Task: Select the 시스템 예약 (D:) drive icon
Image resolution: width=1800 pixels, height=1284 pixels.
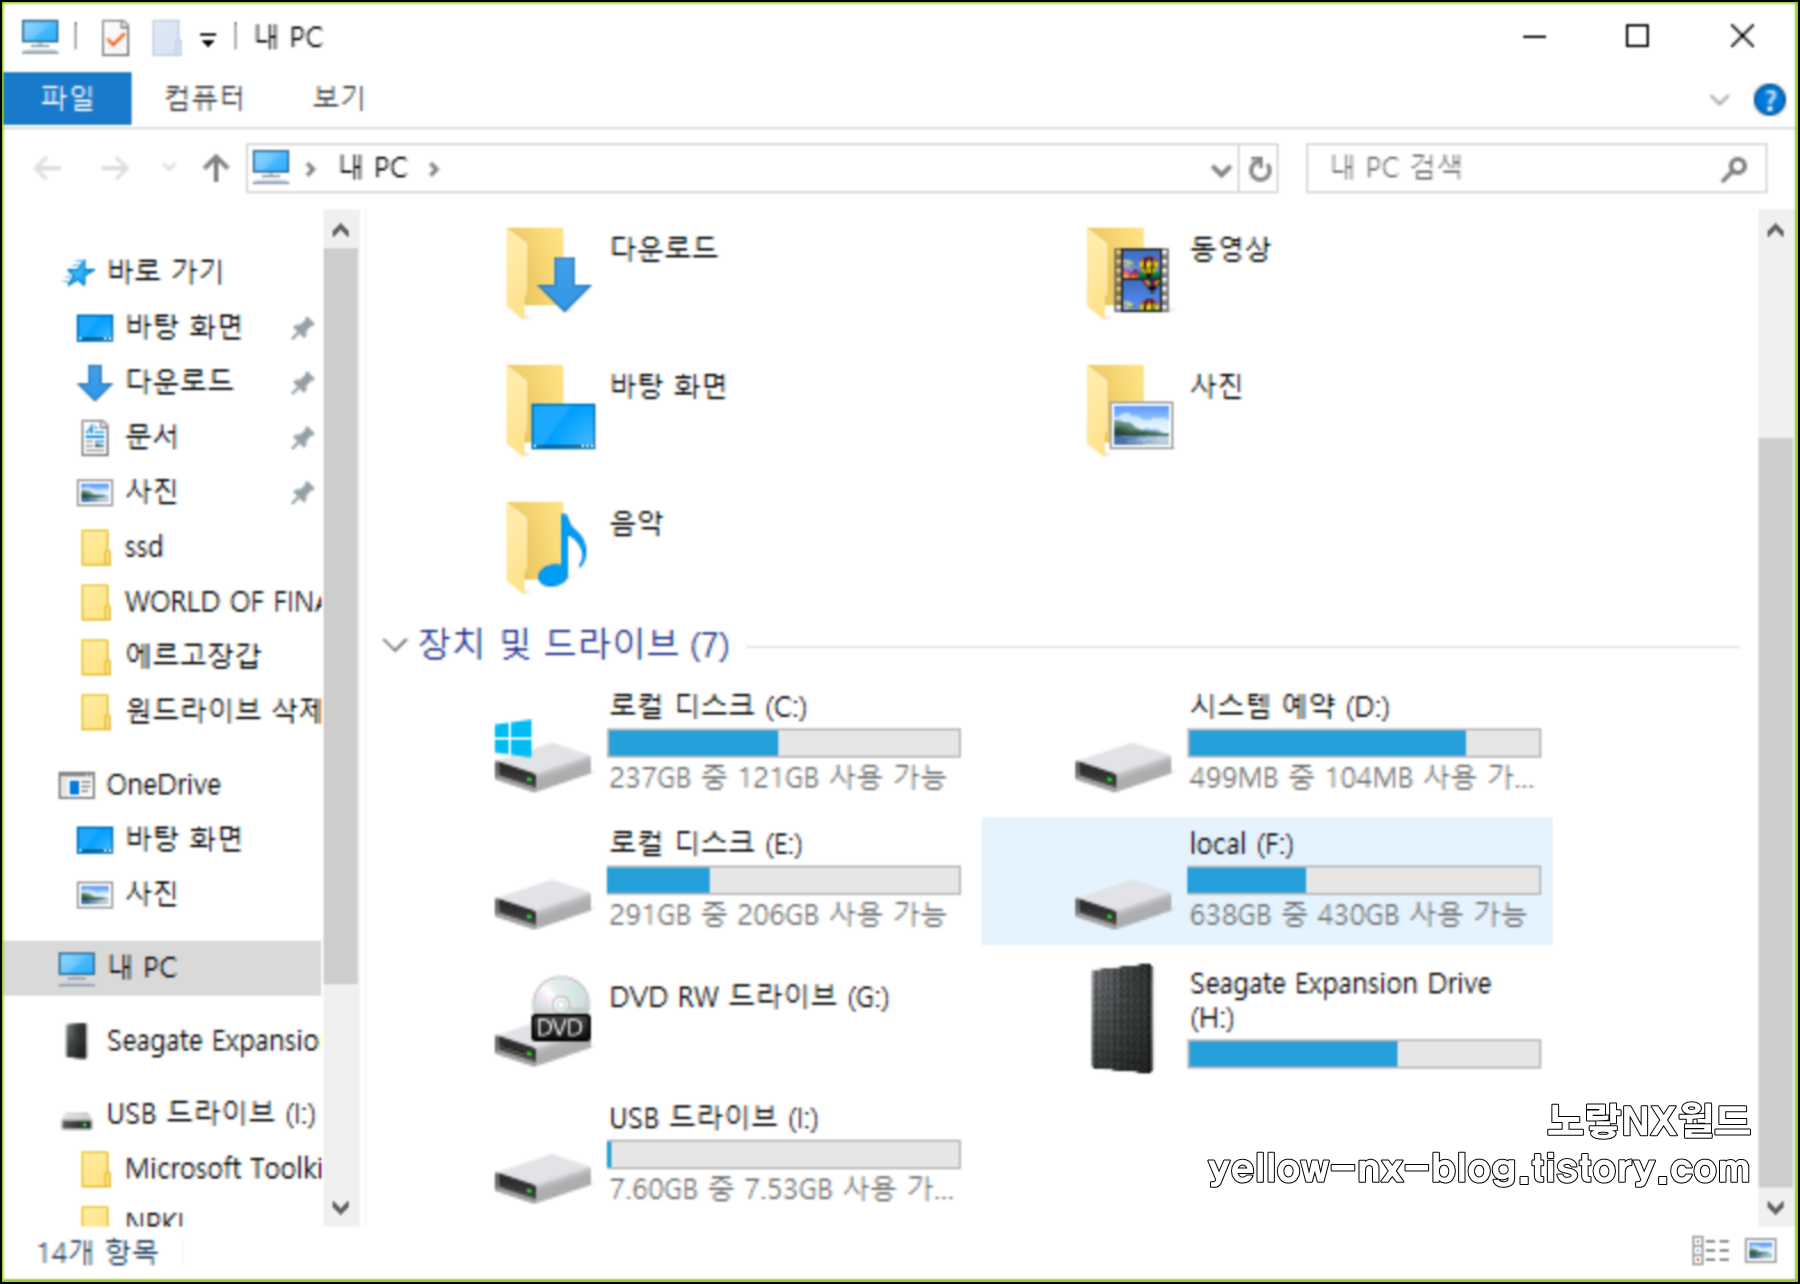Action: tap(1122, 767)
